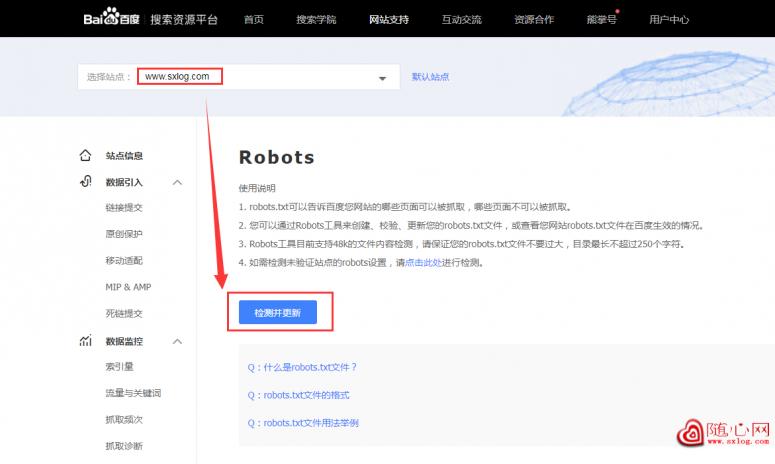The image size is (775, 464).
Task: Open 链接提交 in sidebar
Action: [124, 208]
